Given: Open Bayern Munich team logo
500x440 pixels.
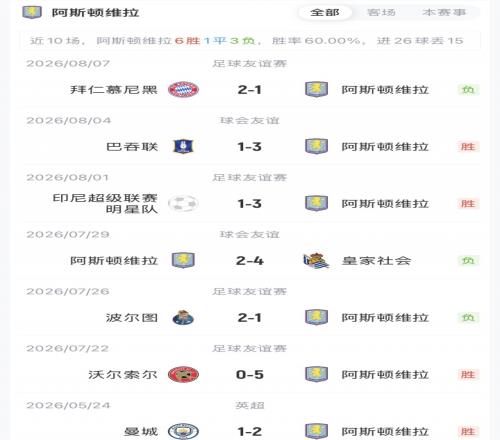Looking at the screenshot, I should [183, 89].
